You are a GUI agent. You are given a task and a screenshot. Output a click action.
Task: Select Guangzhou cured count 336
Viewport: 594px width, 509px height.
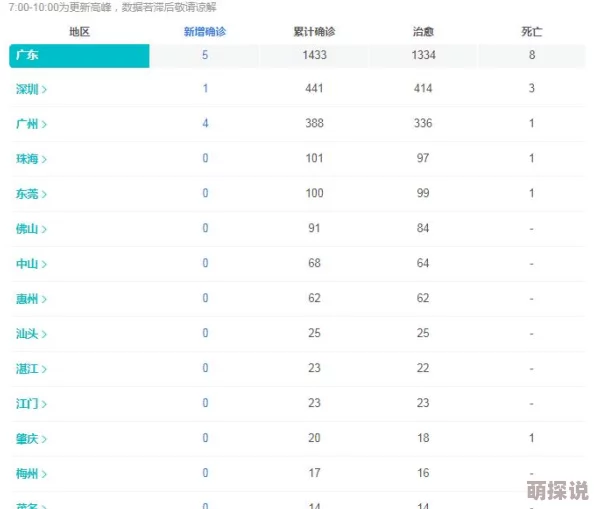pyautogui.click(x=423, y=123)
